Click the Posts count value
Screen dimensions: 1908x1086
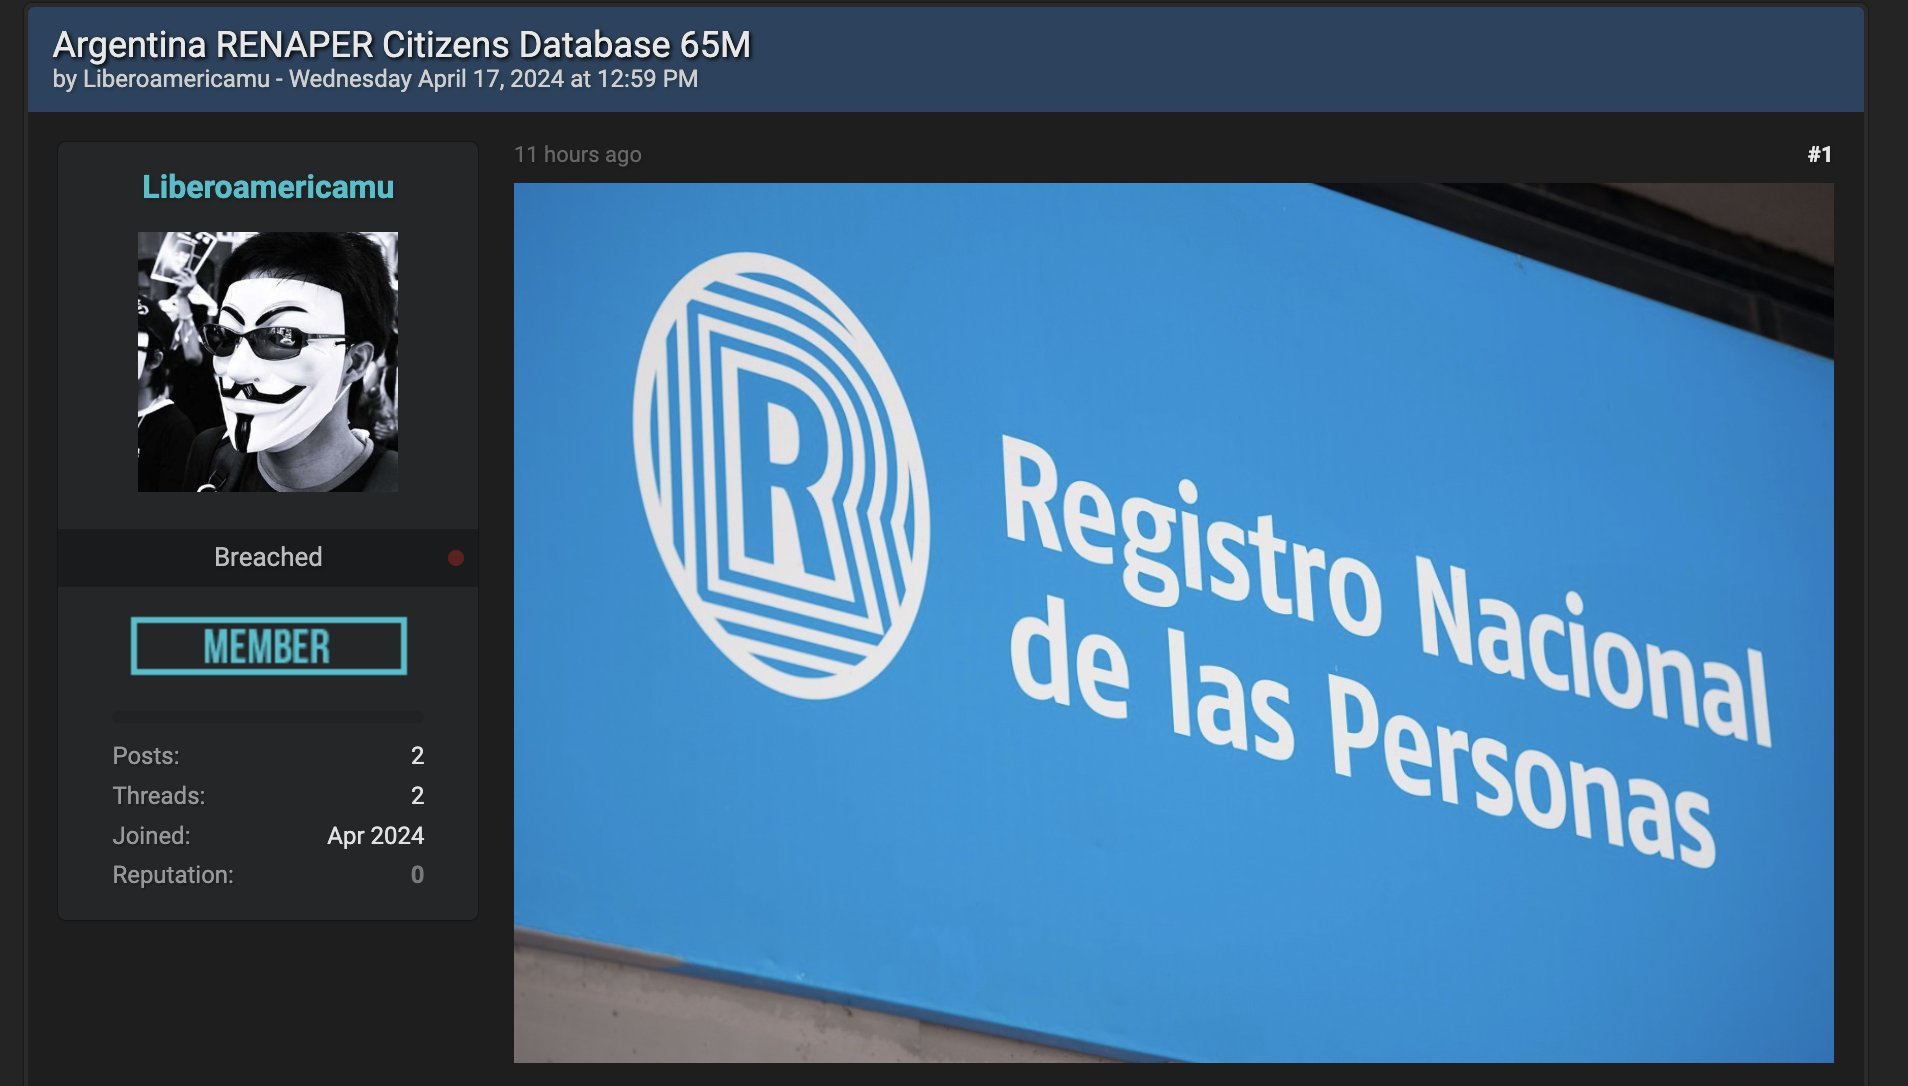tap(417, 756)
